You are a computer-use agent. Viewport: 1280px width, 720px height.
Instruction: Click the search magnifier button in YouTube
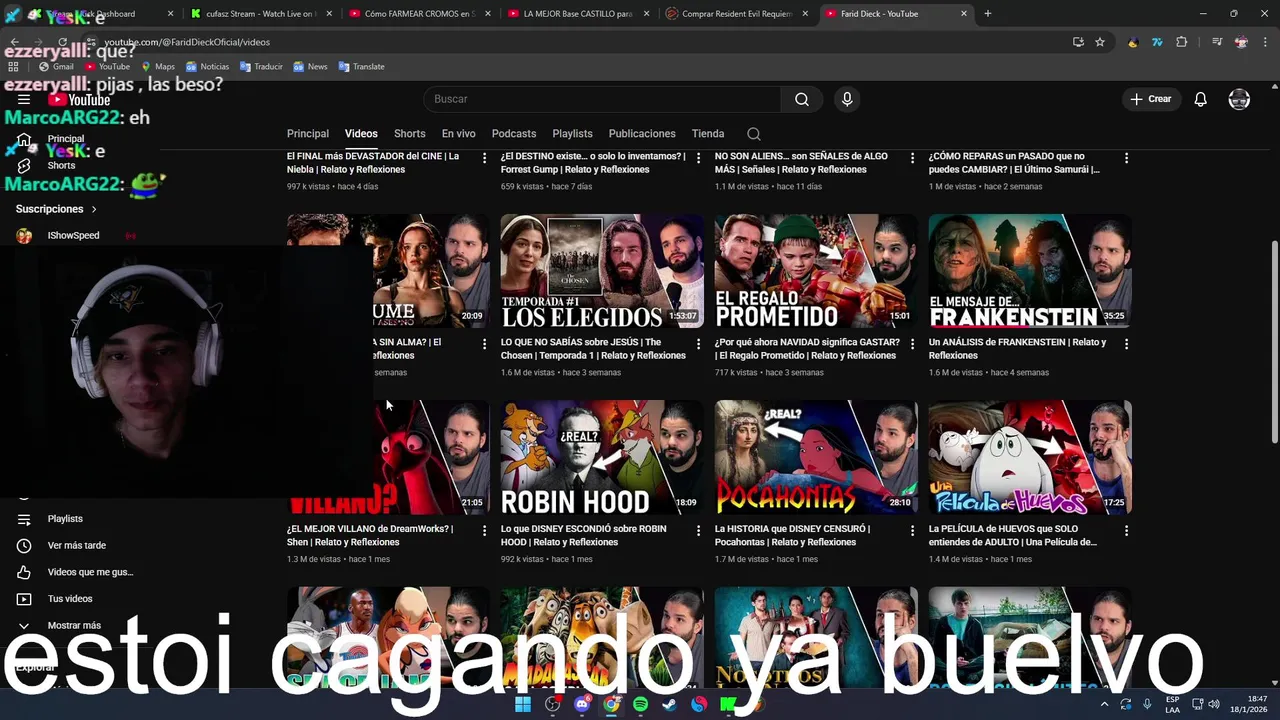coord(802,99)
